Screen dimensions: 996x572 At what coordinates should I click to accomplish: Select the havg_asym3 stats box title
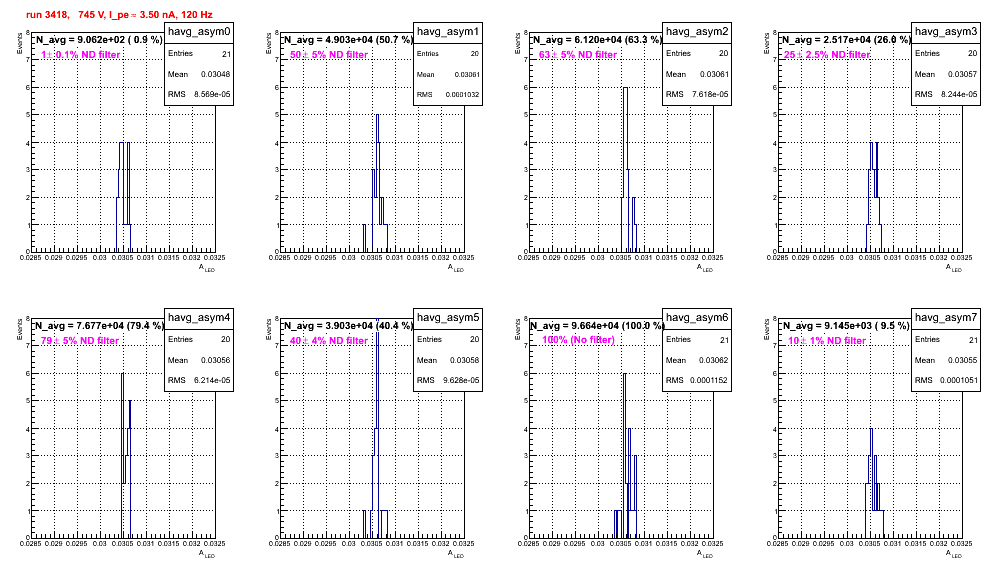946,32
